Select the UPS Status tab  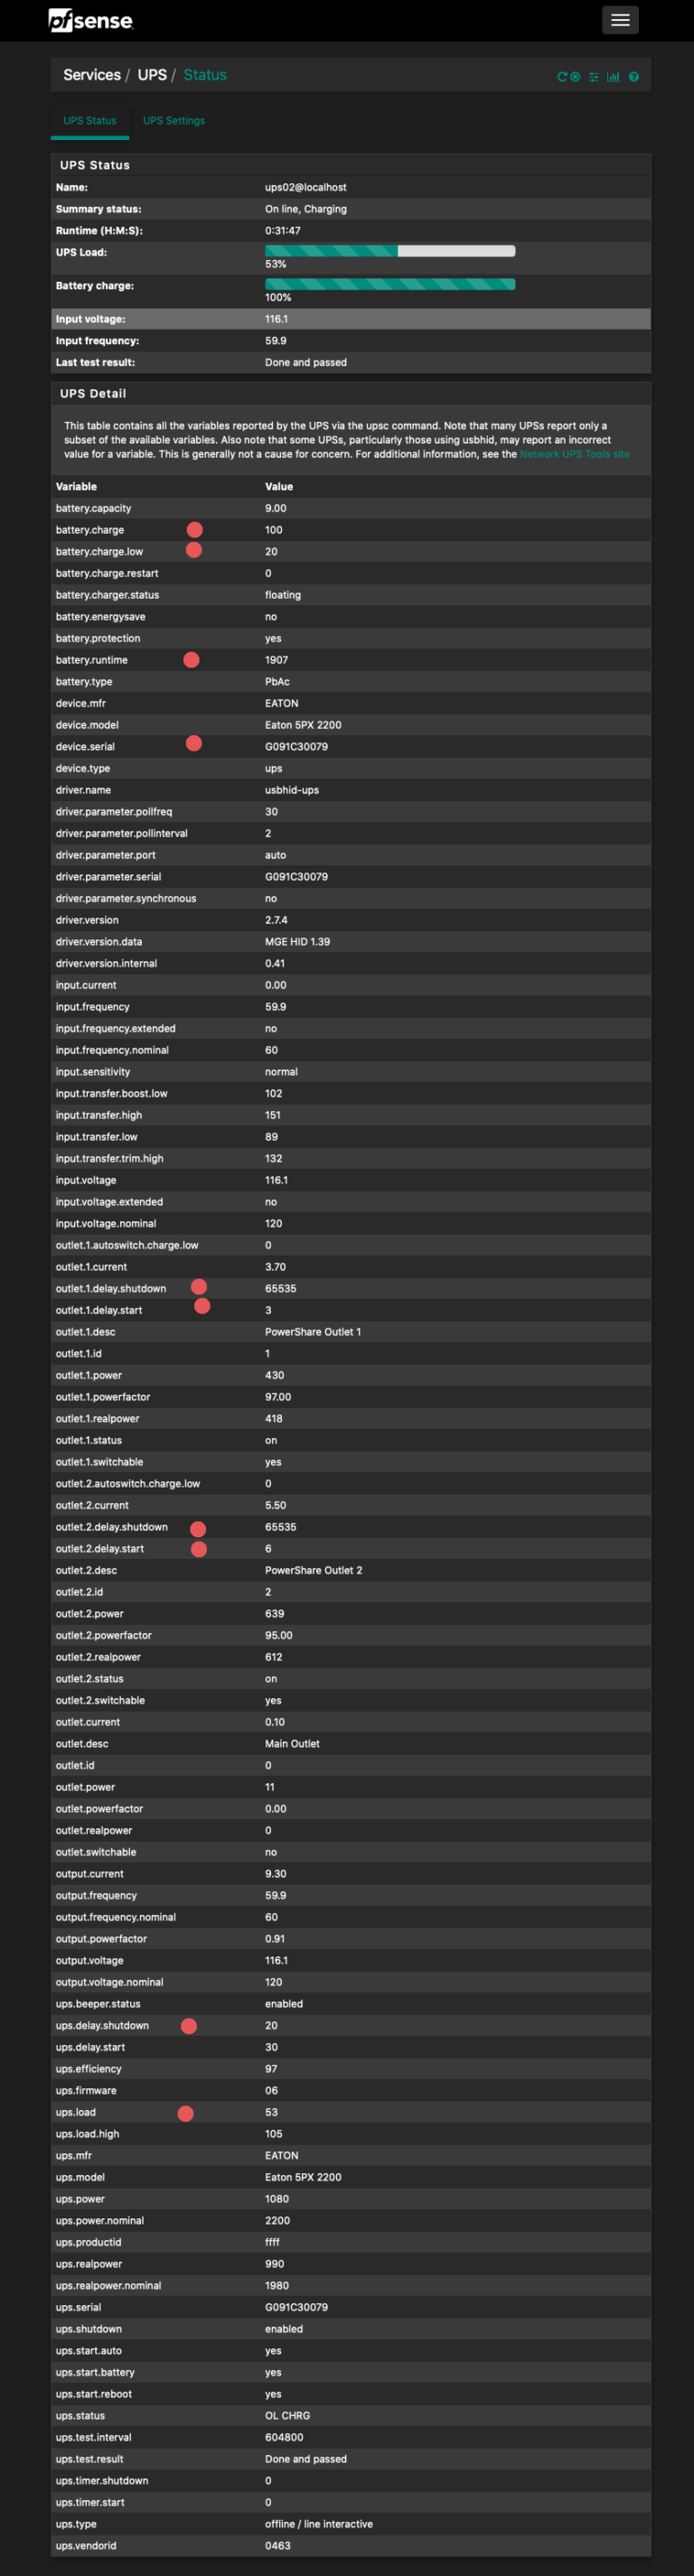coord(90,120)
